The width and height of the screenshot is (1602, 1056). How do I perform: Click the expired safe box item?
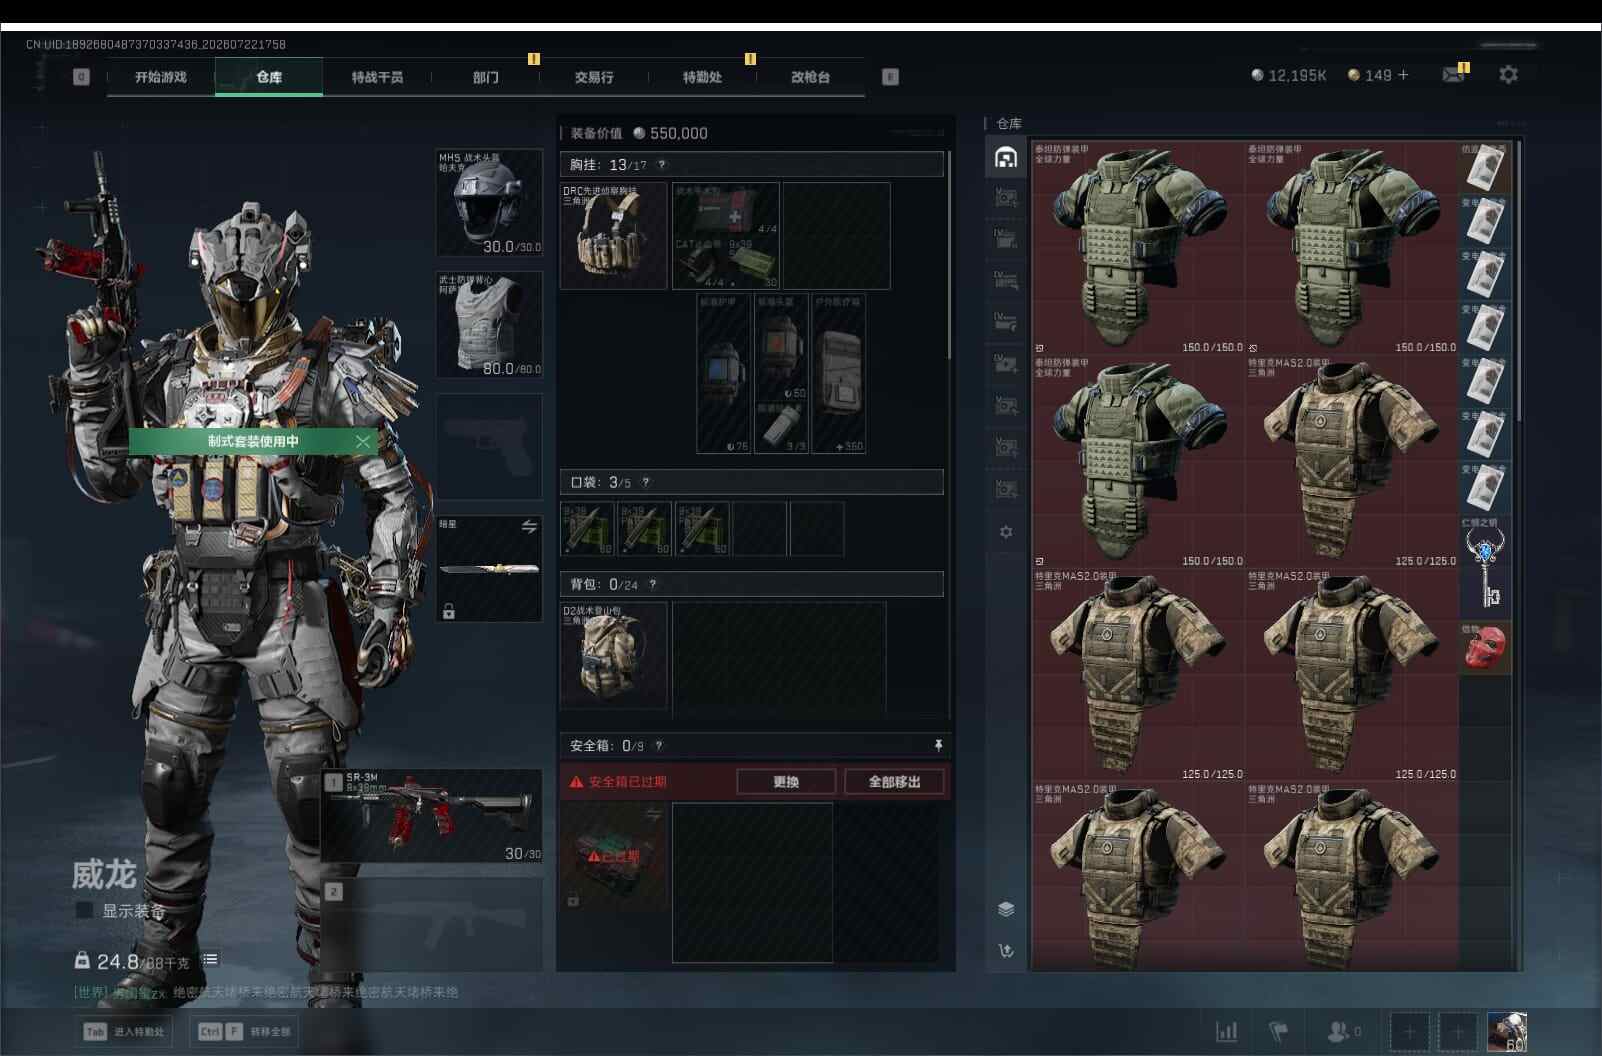click(x=614, y=857)
